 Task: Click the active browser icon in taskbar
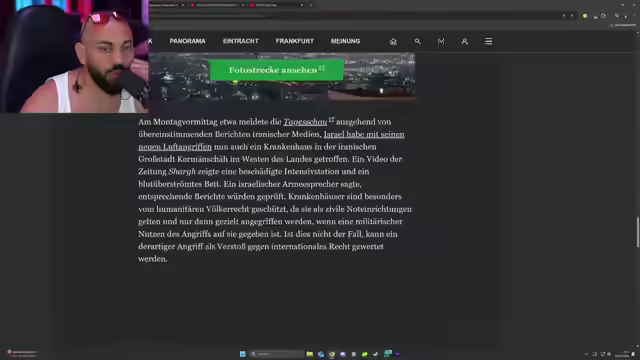coord(332,354)
